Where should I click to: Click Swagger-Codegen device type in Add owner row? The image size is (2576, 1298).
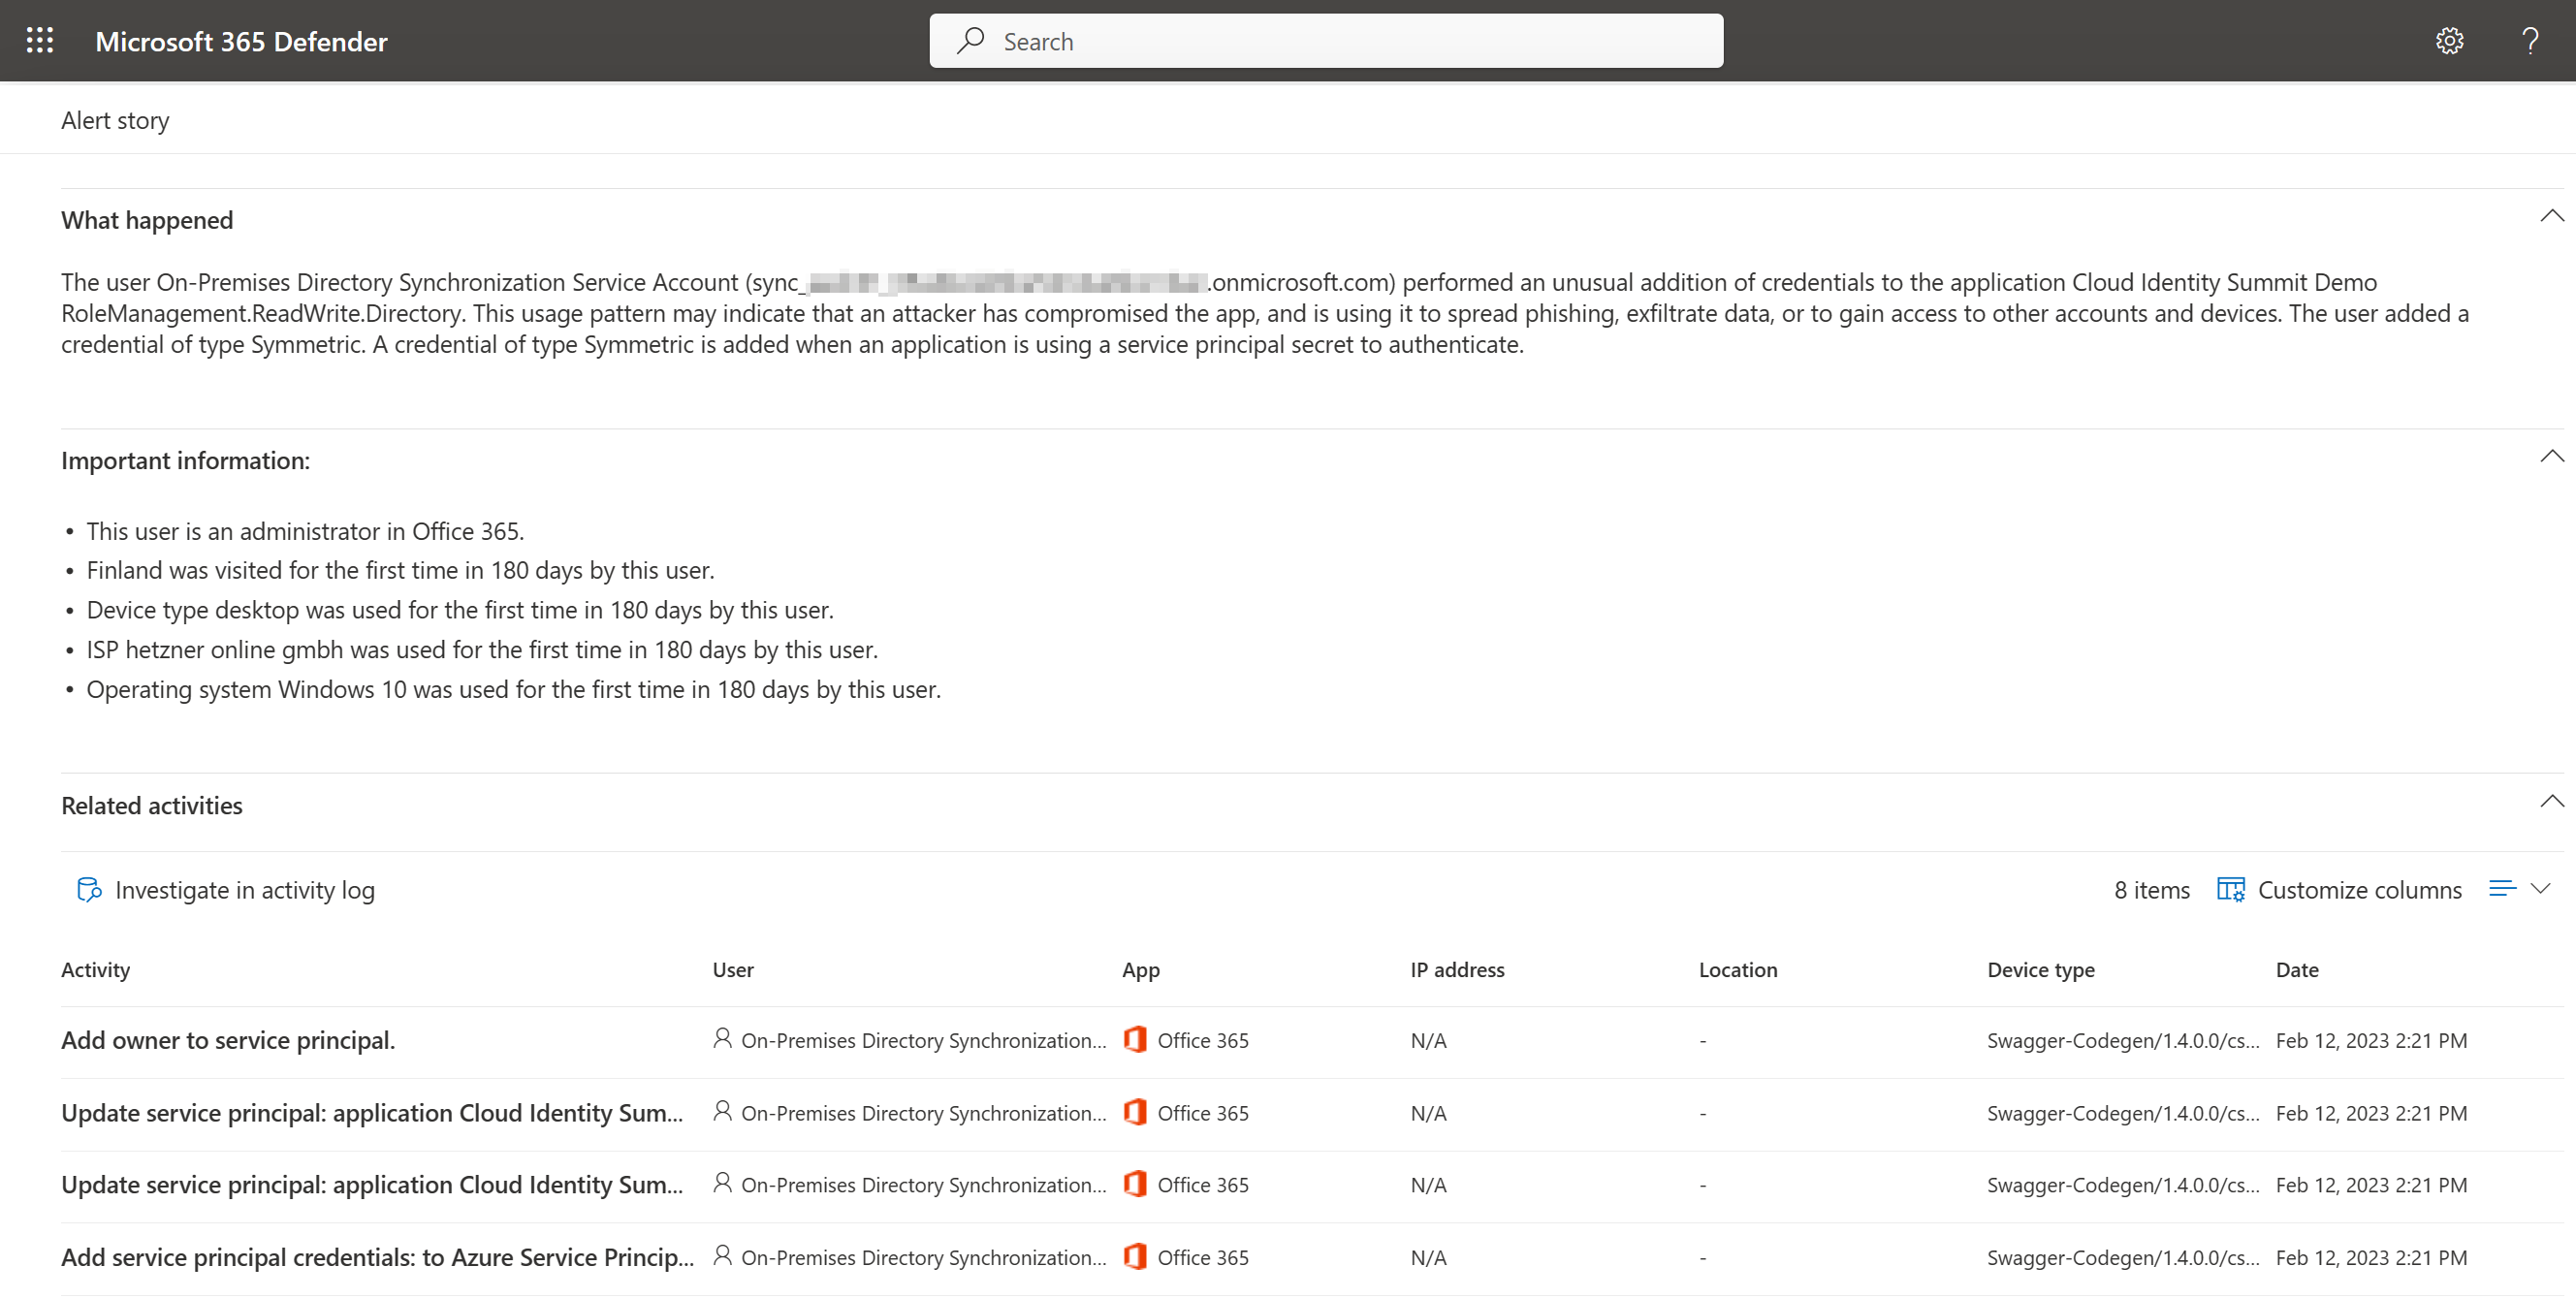(2123, 1041)
